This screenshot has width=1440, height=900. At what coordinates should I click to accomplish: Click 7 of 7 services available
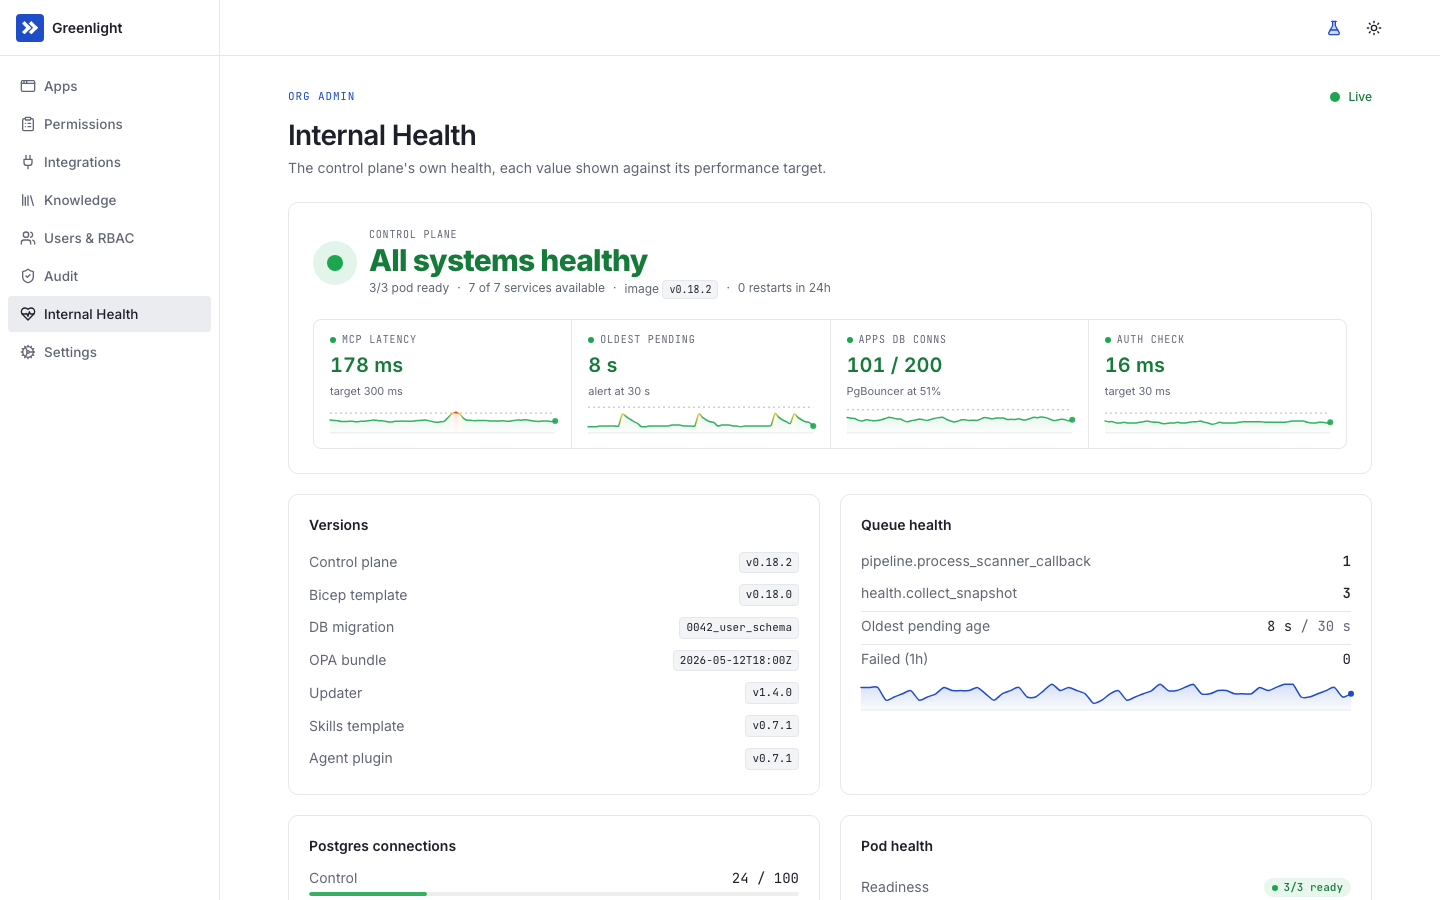point(536,288)
